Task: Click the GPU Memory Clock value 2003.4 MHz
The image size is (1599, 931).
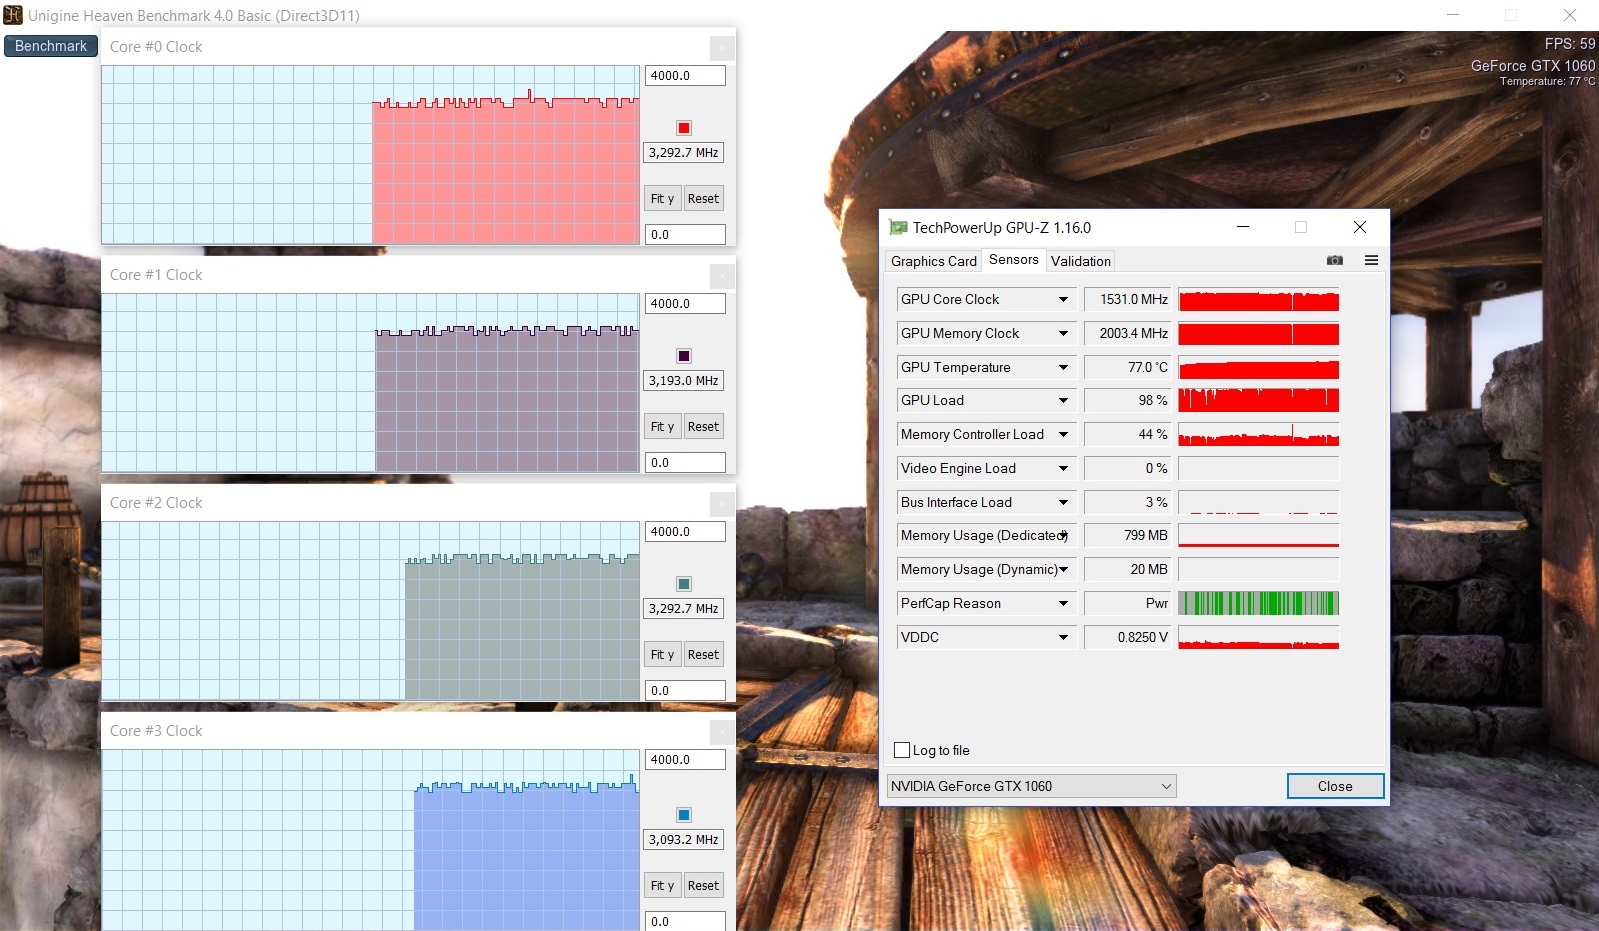Action: [1128, 333]
